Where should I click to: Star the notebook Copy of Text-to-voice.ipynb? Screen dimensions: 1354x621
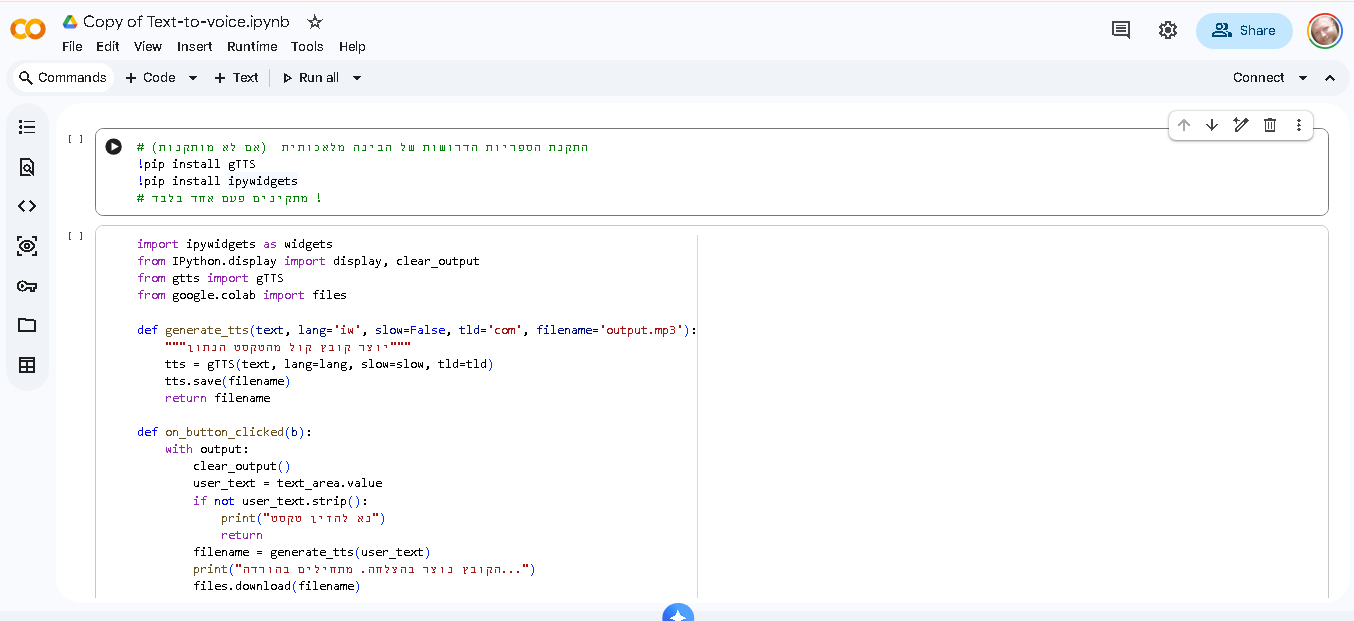tap(315, 21)
